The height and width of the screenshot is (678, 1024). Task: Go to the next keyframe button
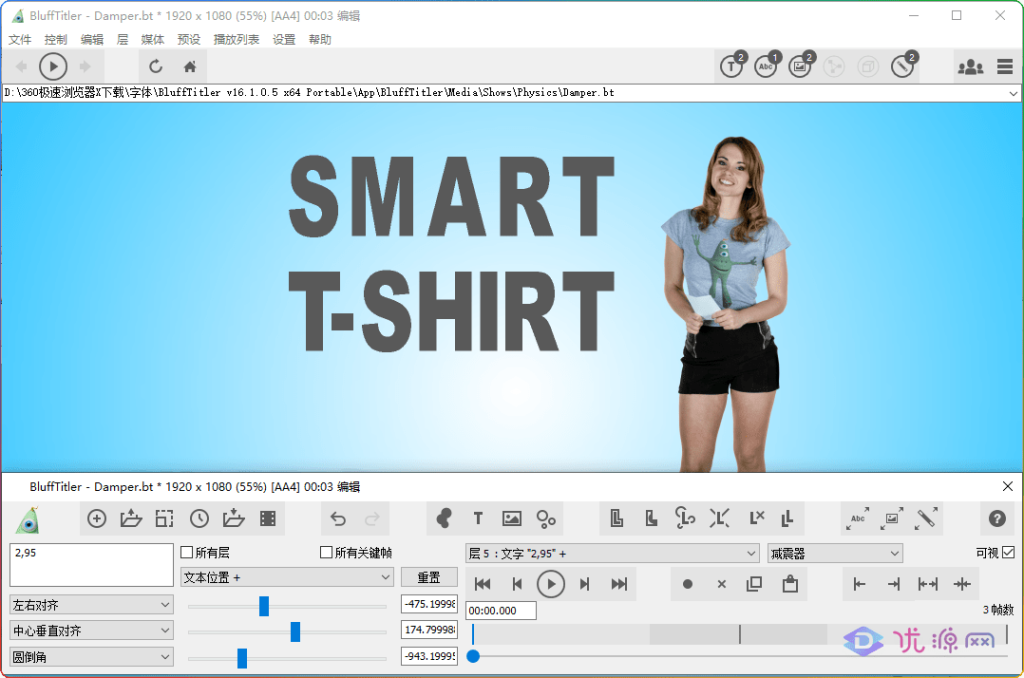tap(584, 584)
